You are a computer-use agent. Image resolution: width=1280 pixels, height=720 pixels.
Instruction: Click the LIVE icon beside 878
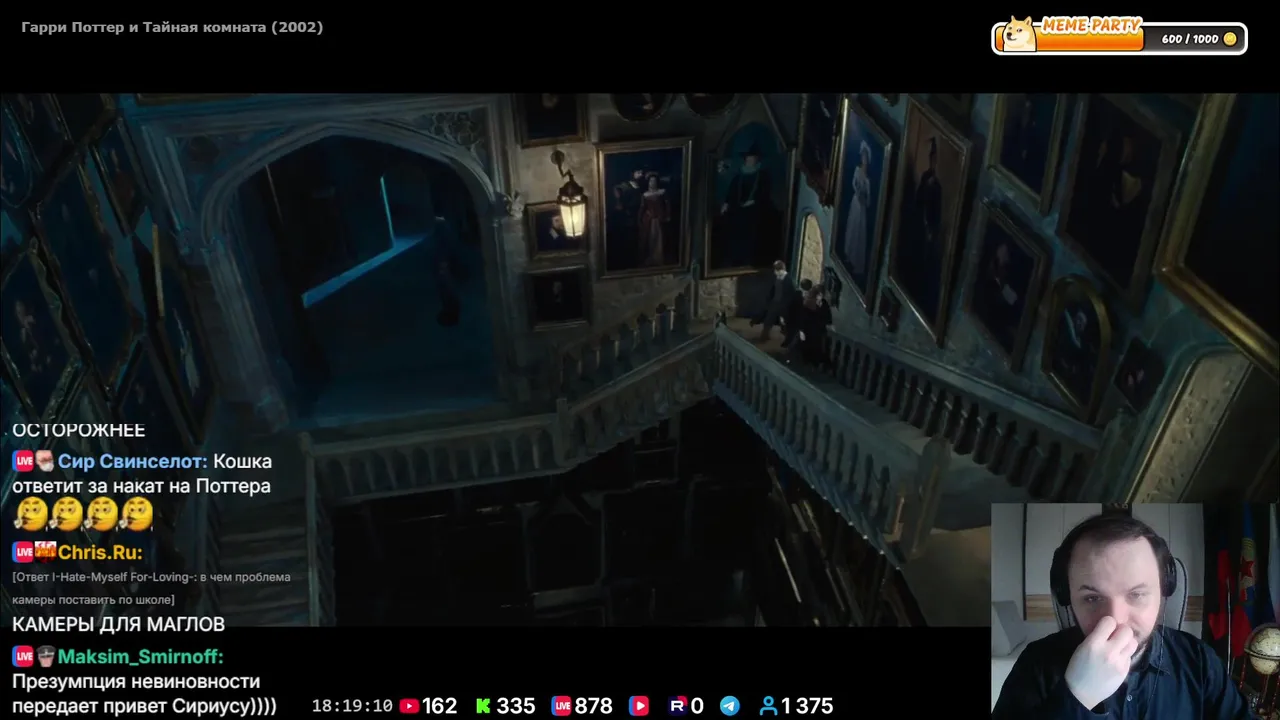coord(561,706)
